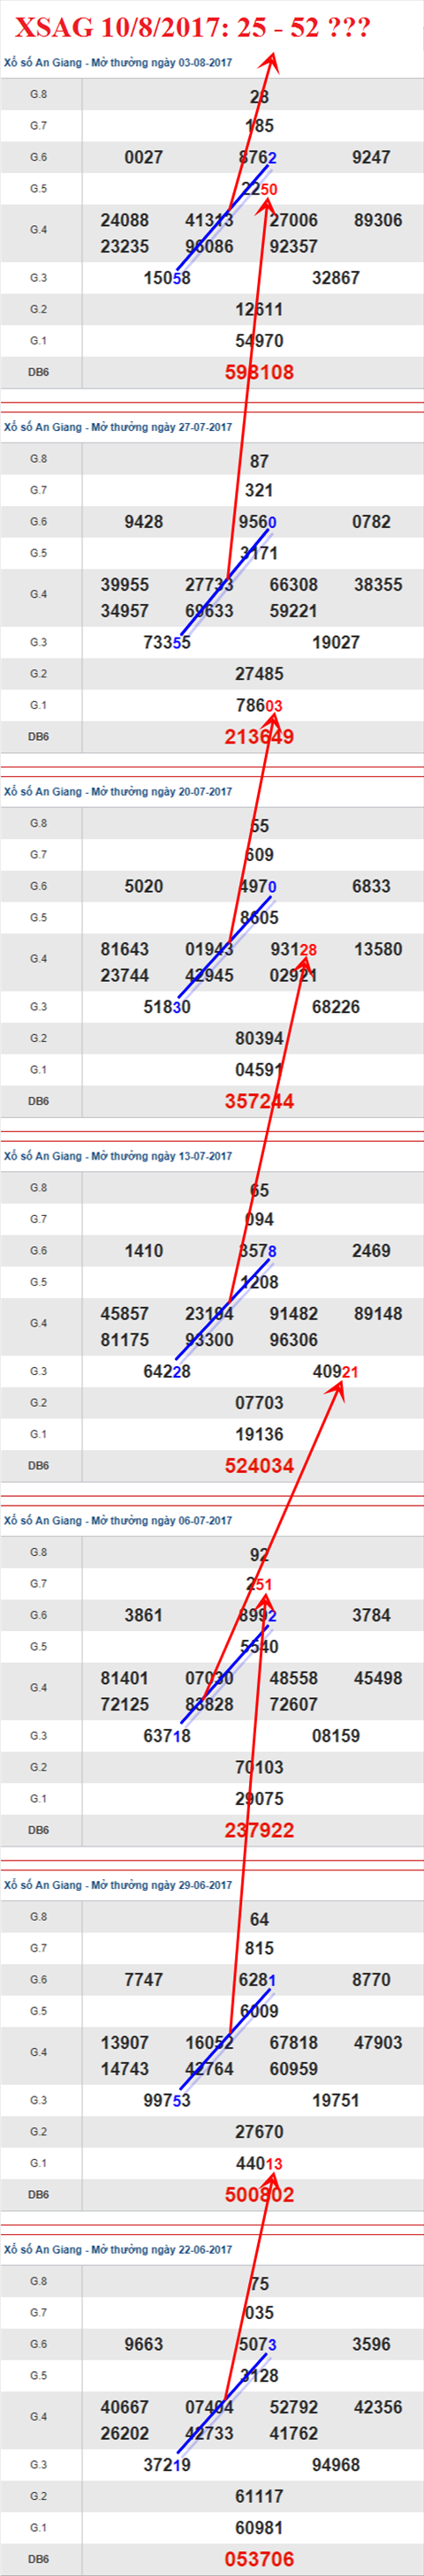
Task: Pick the G.2 number 27485
Action: click(259, 674)
